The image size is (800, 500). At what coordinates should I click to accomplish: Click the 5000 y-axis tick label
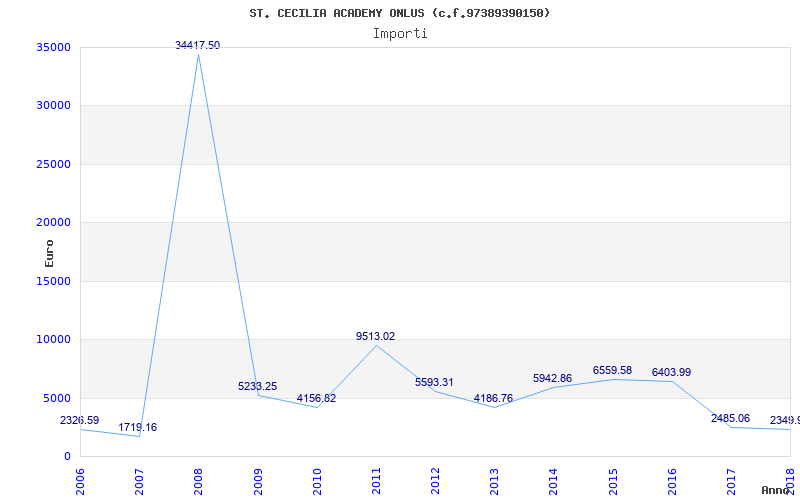(x=57, y=398)
